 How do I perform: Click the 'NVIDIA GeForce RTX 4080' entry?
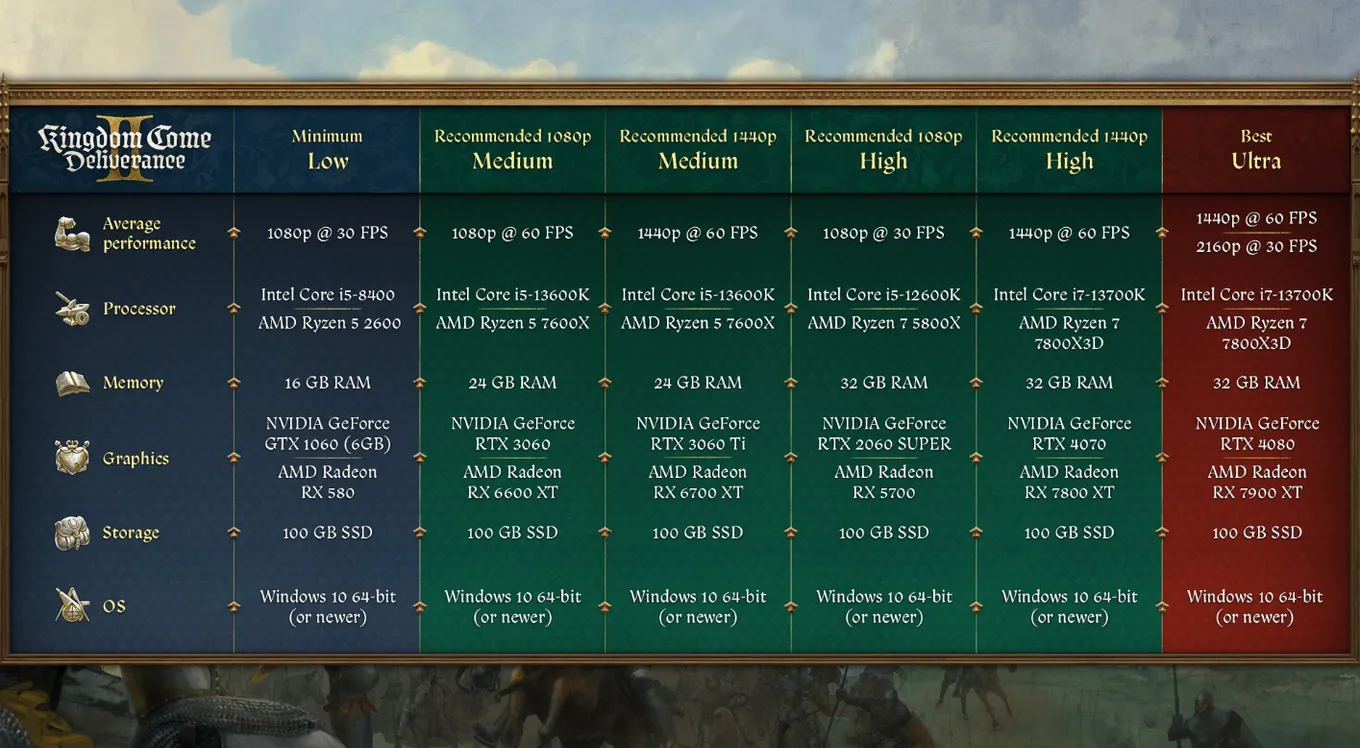(x=1256, y=434)
